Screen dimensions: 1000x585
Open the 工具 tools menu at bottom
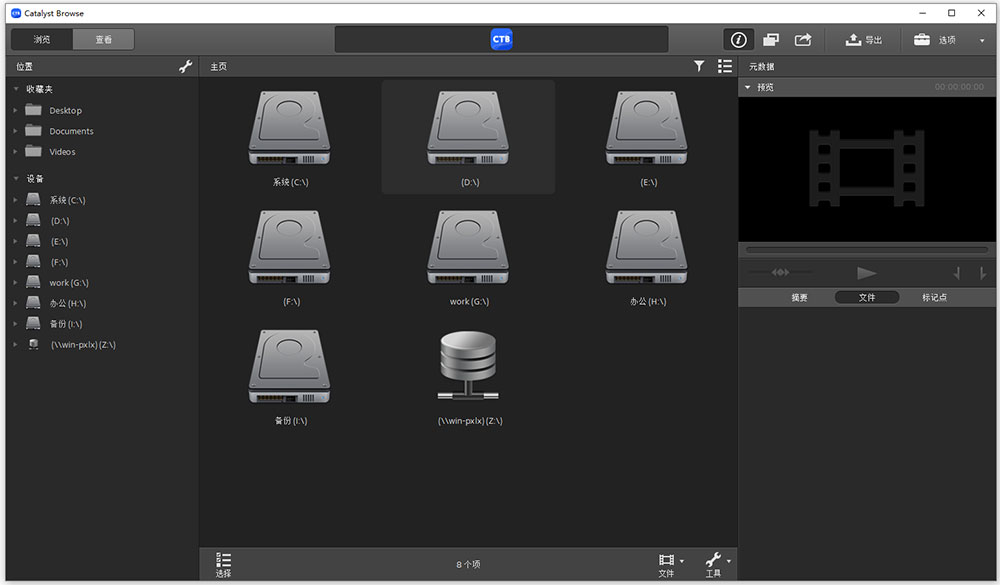717,565
